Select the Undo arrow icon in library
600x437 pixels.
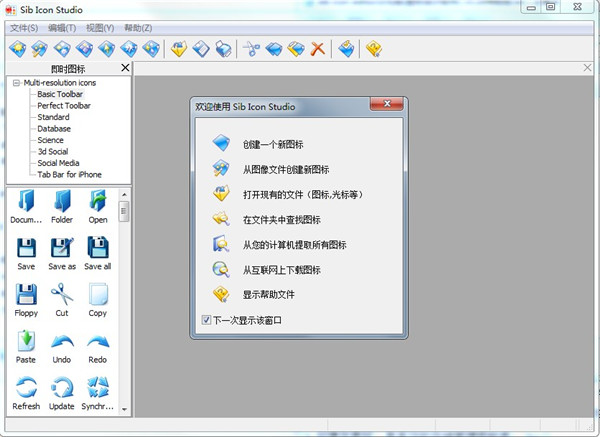[62, 346]
